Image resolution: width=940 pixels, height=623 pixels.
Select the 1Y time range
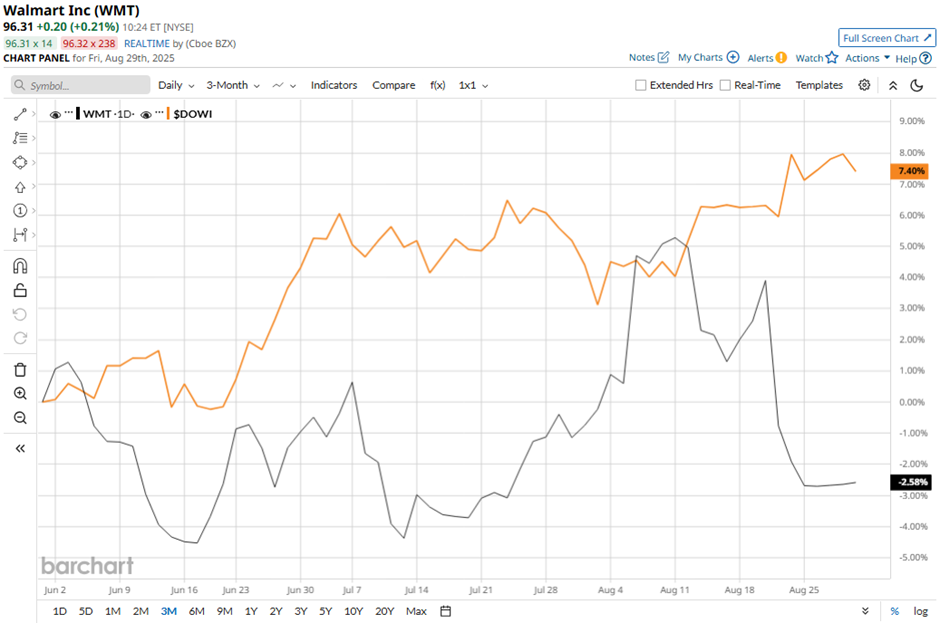(251, 611)
